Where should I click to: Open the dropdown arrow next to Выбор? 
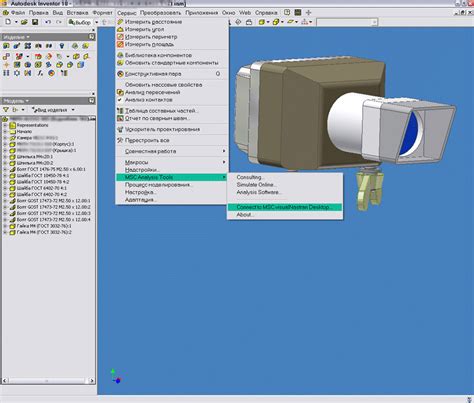pyautogui.click(x=97, y=22)
